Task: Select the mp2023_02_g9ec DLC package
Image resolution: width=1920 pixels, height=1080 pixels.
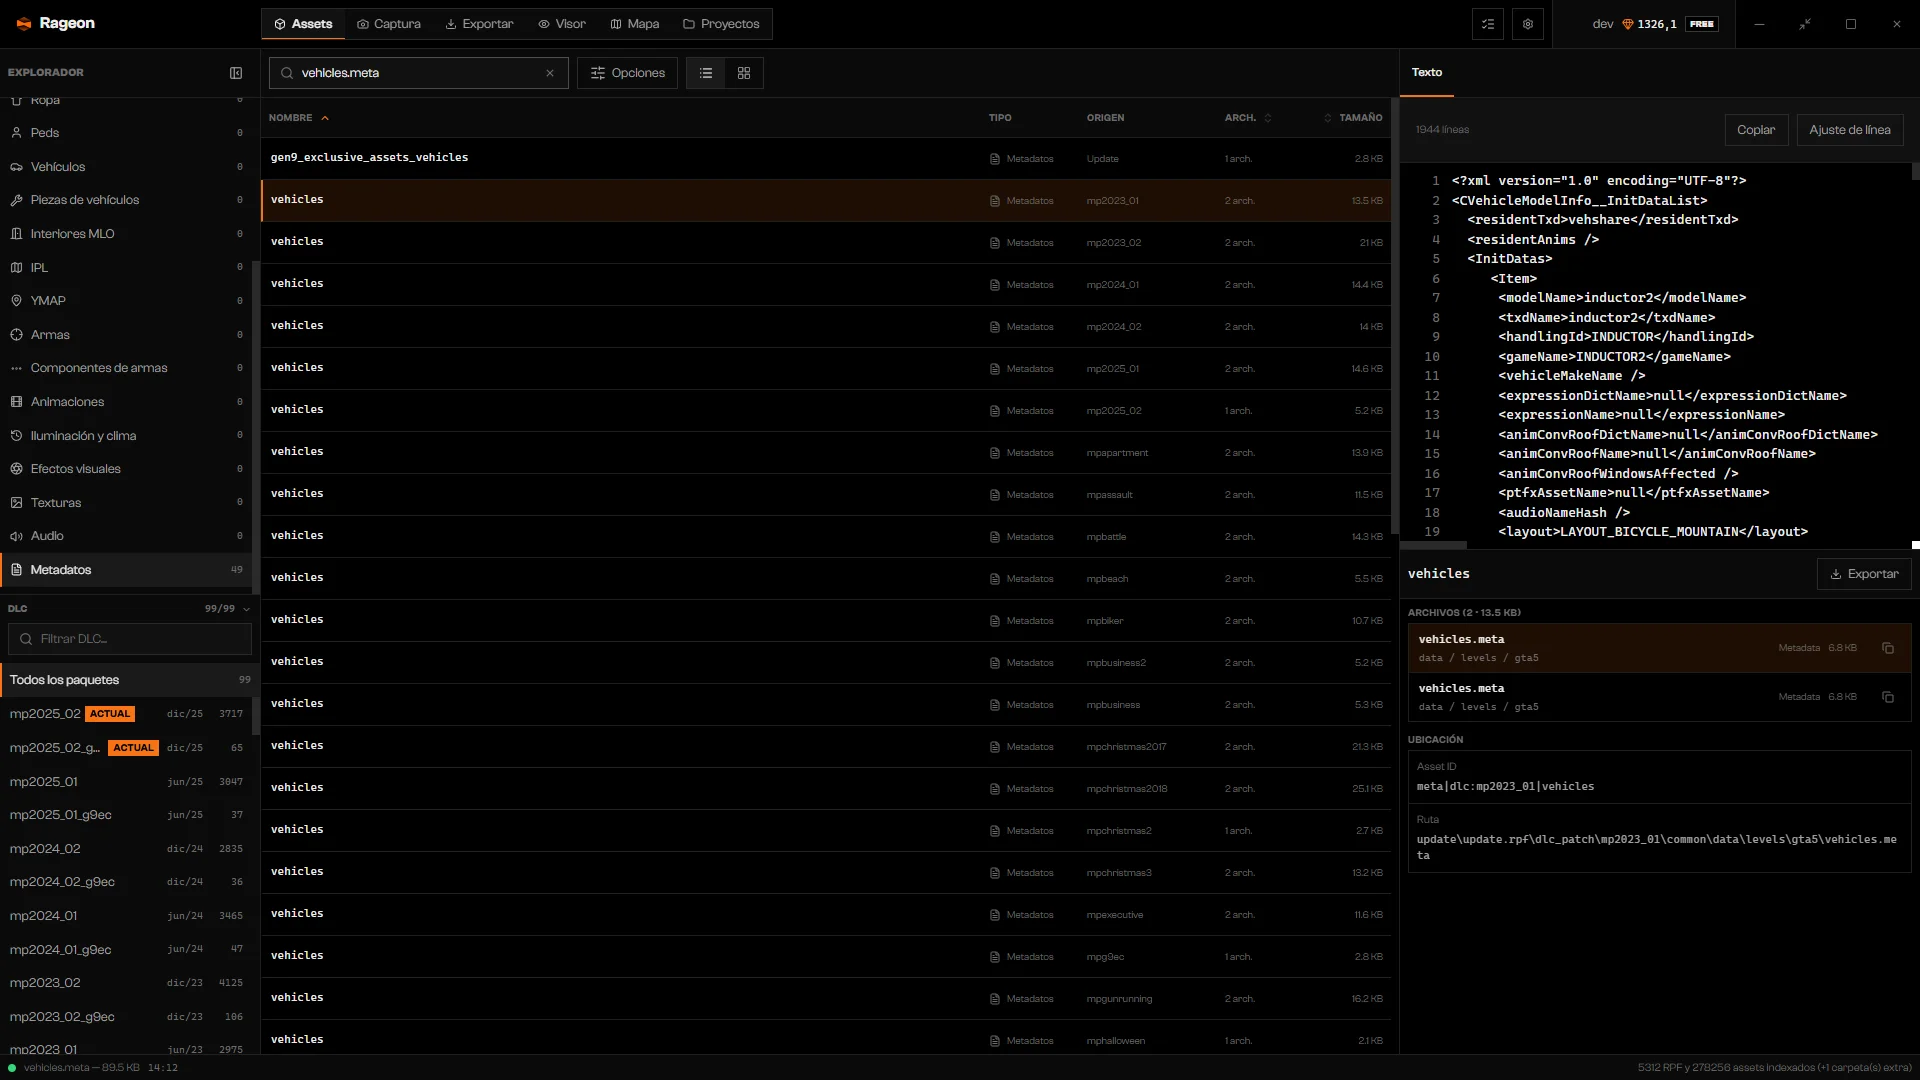Action: [126, 1017]
